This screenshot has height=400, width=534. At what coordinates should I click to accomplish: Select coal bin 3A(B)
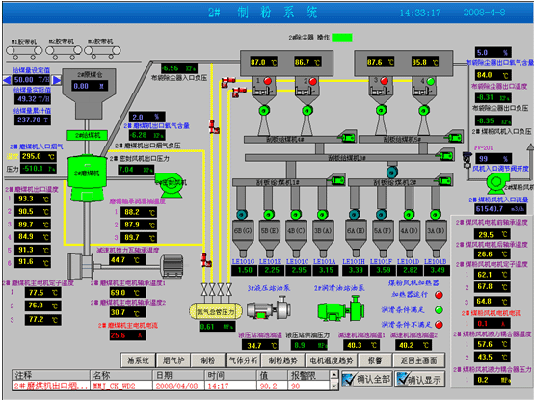pos(436,238)
